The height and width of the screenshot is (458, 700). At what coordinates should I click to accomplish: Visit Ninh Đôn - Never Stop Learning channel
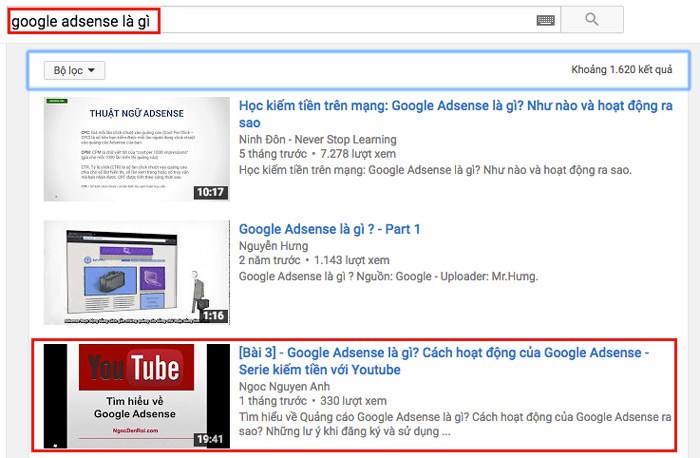[x=317, y=139]
